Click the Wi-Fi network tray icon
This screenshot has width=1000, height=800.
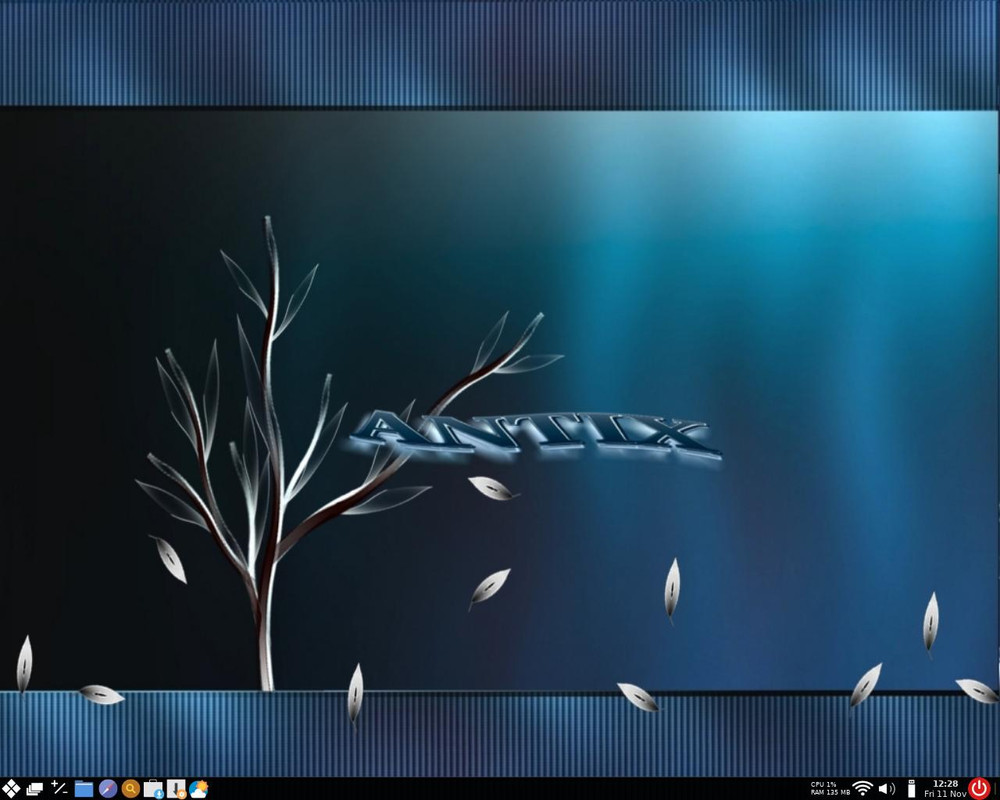click(x=862, y=789)
